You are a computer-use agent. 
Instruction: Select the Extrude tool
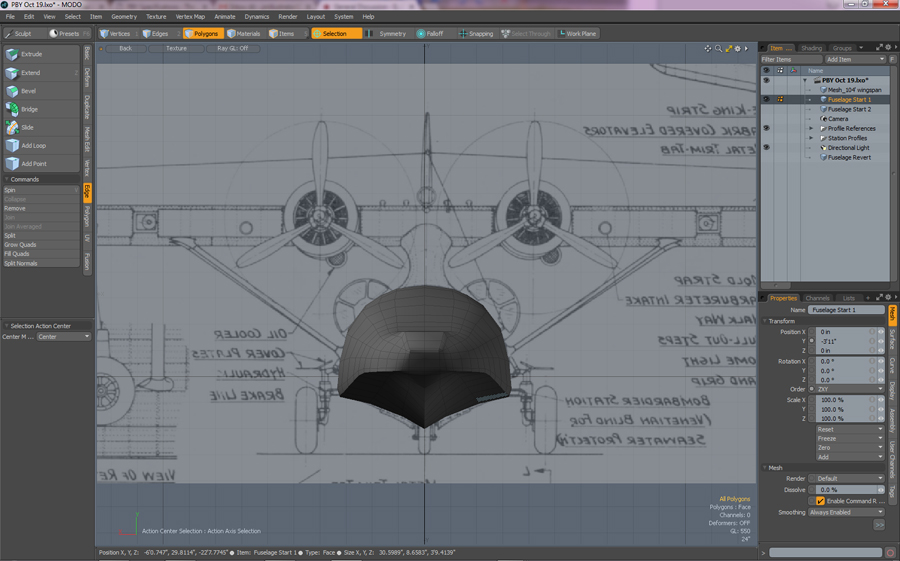coord(41,54)
